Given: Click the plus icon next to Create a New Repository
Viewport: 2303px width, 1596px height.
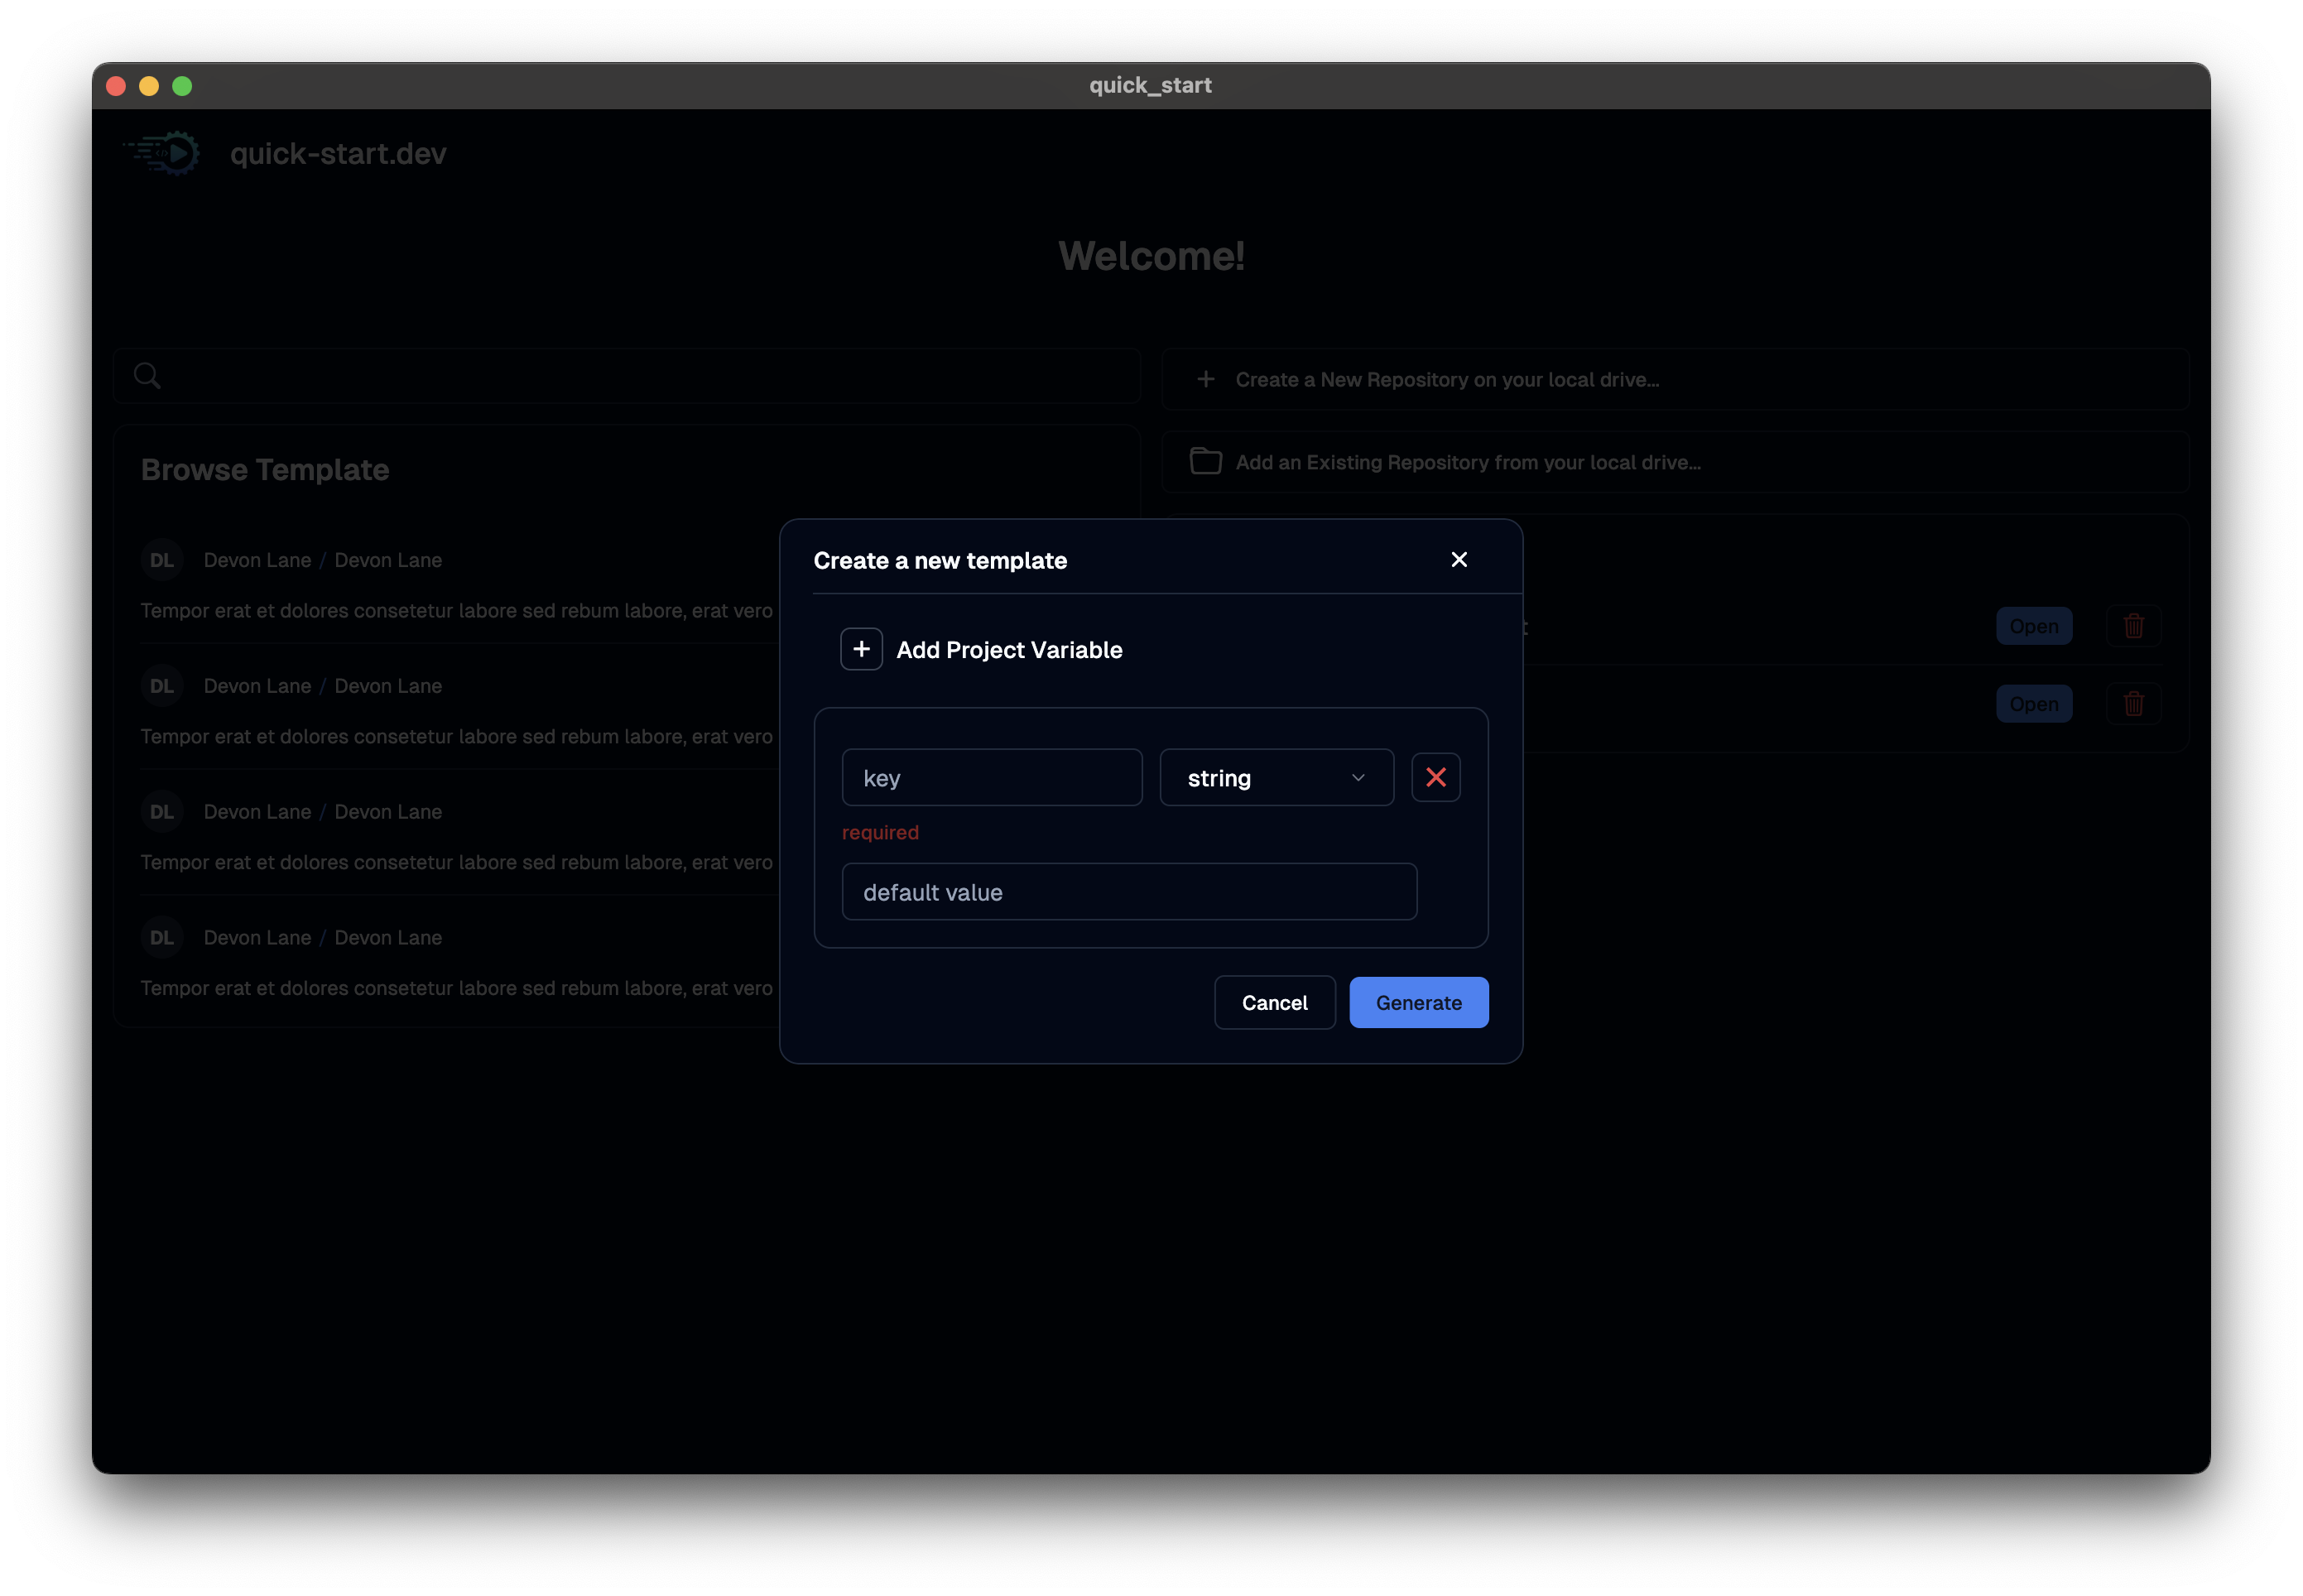Looking at the screenshot, I should [x=1205, y=379].
